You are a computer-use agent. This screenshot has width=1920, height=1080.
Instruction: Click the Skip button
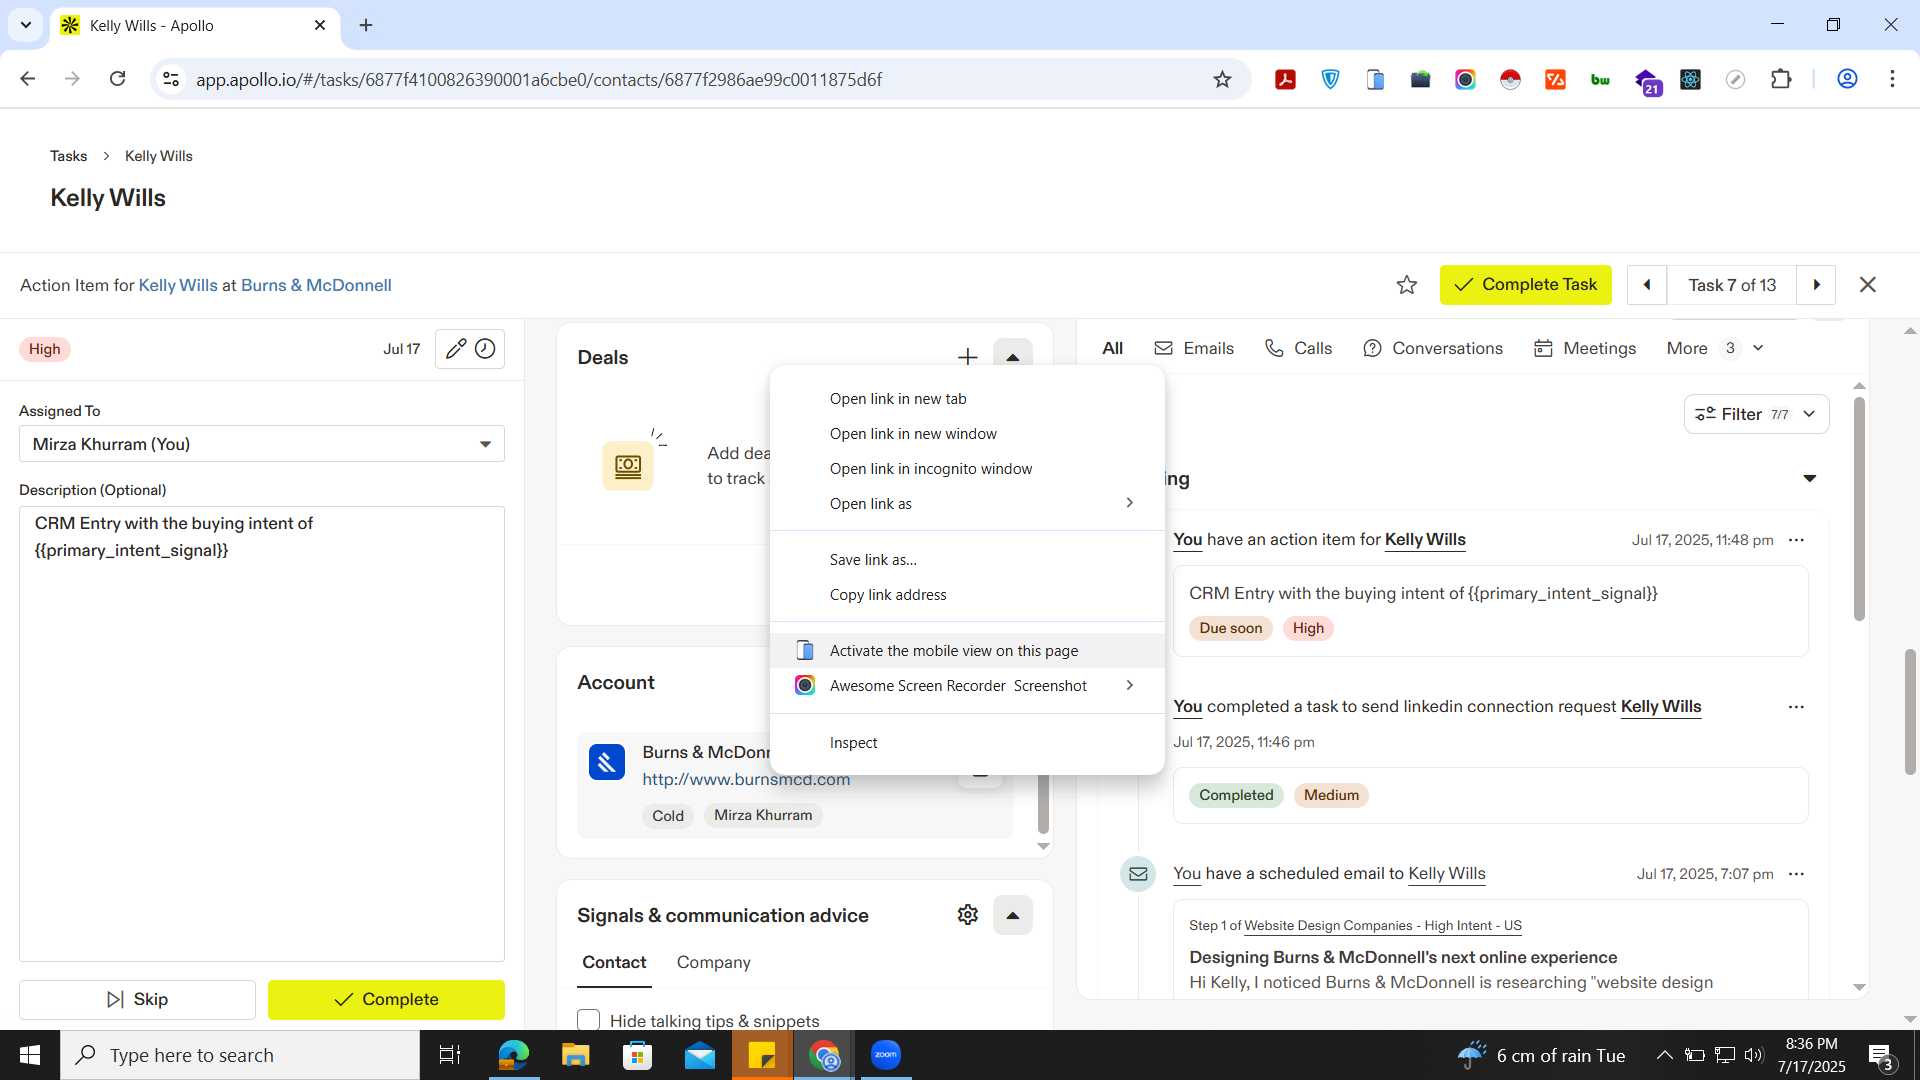[137, 999]
